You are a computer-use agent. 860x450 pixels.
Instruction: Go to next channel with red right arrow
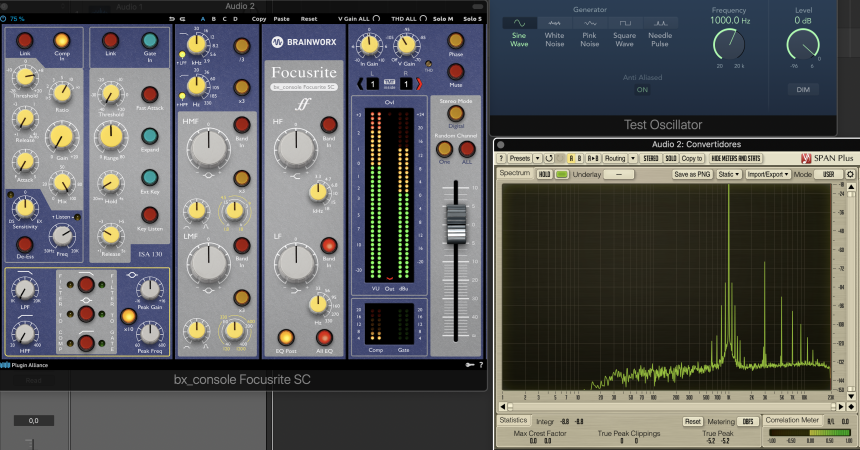(x=419, y=84)
